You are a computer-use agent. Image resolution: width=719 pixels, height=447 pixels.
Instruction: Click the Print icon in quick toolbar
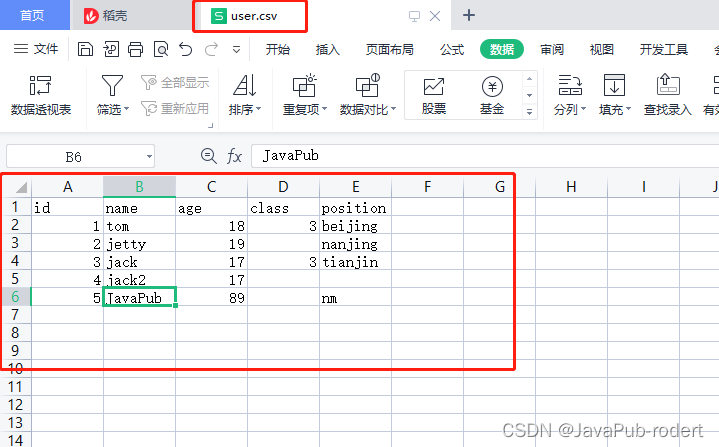pyautogui.click(x=135, y=49)
